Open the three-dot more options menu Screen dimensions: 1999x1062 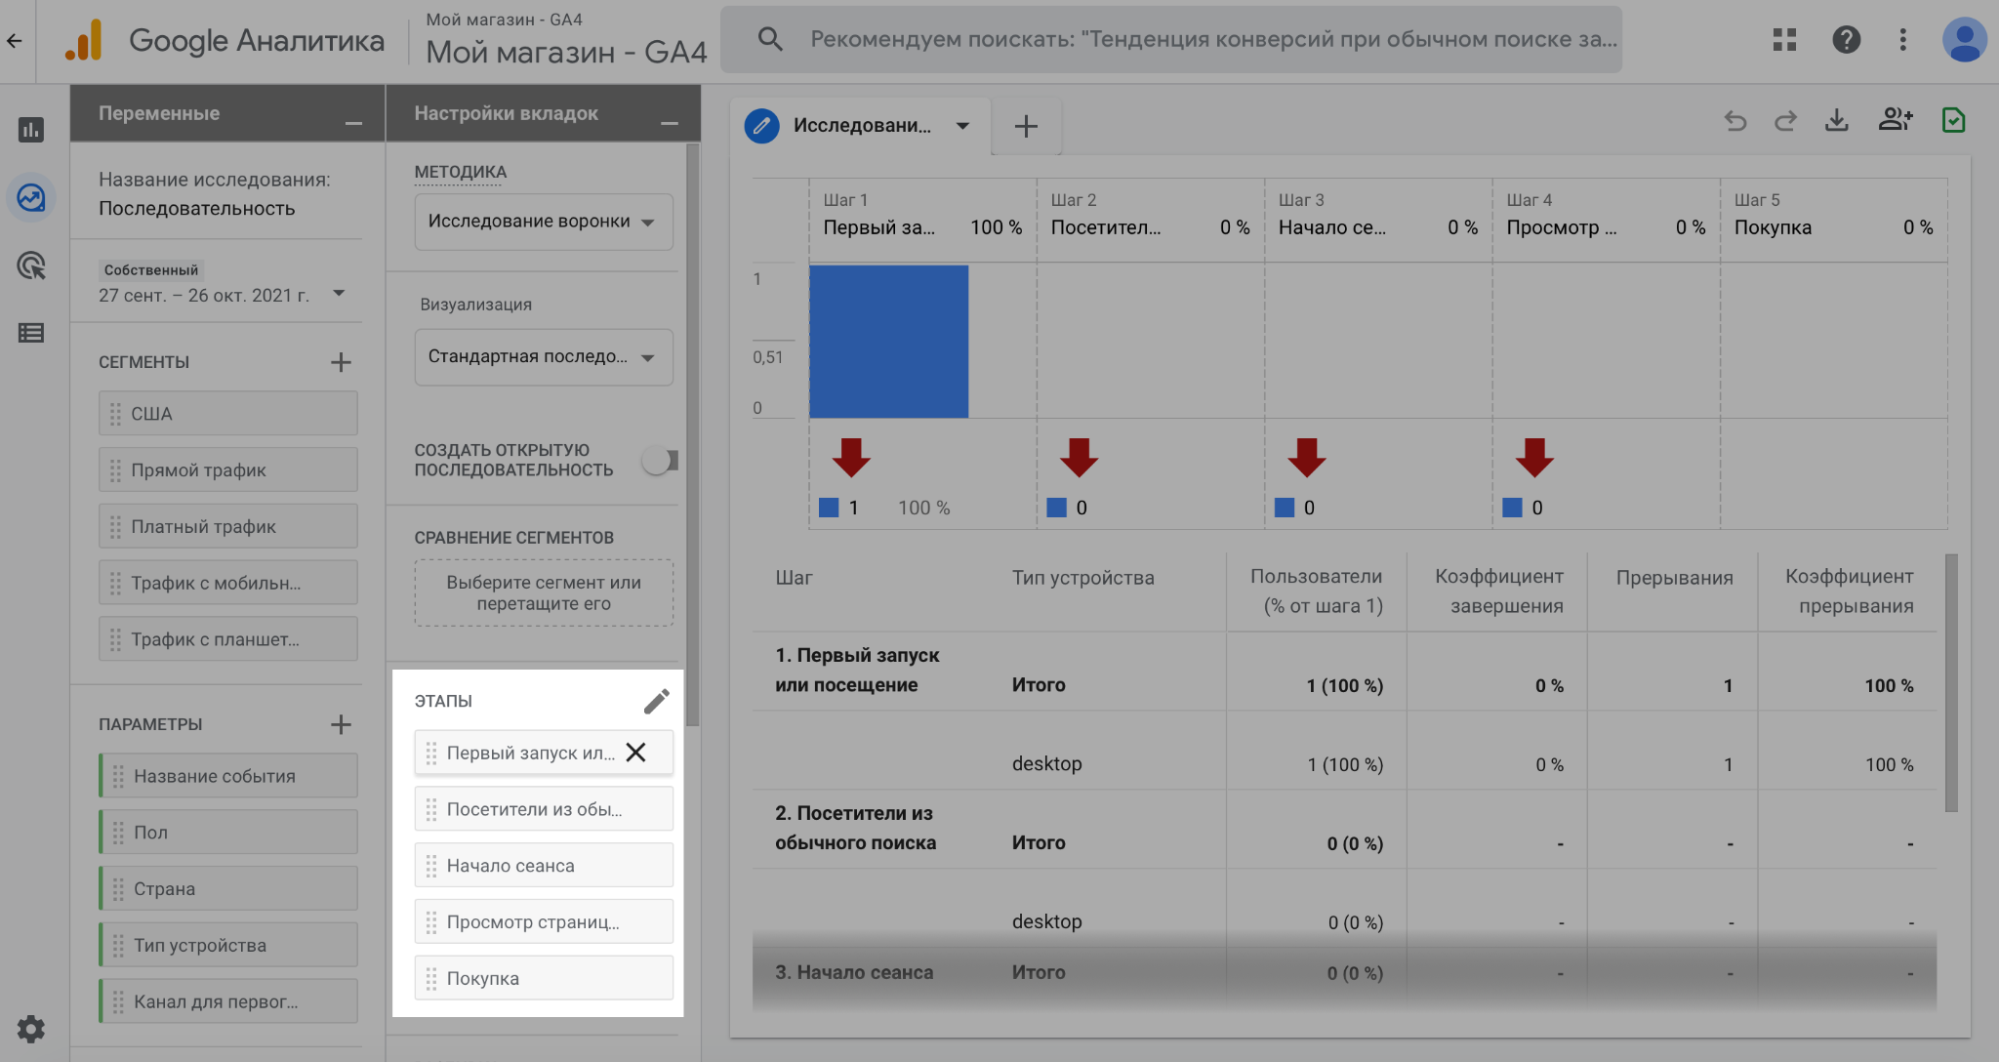point(1903,40)
